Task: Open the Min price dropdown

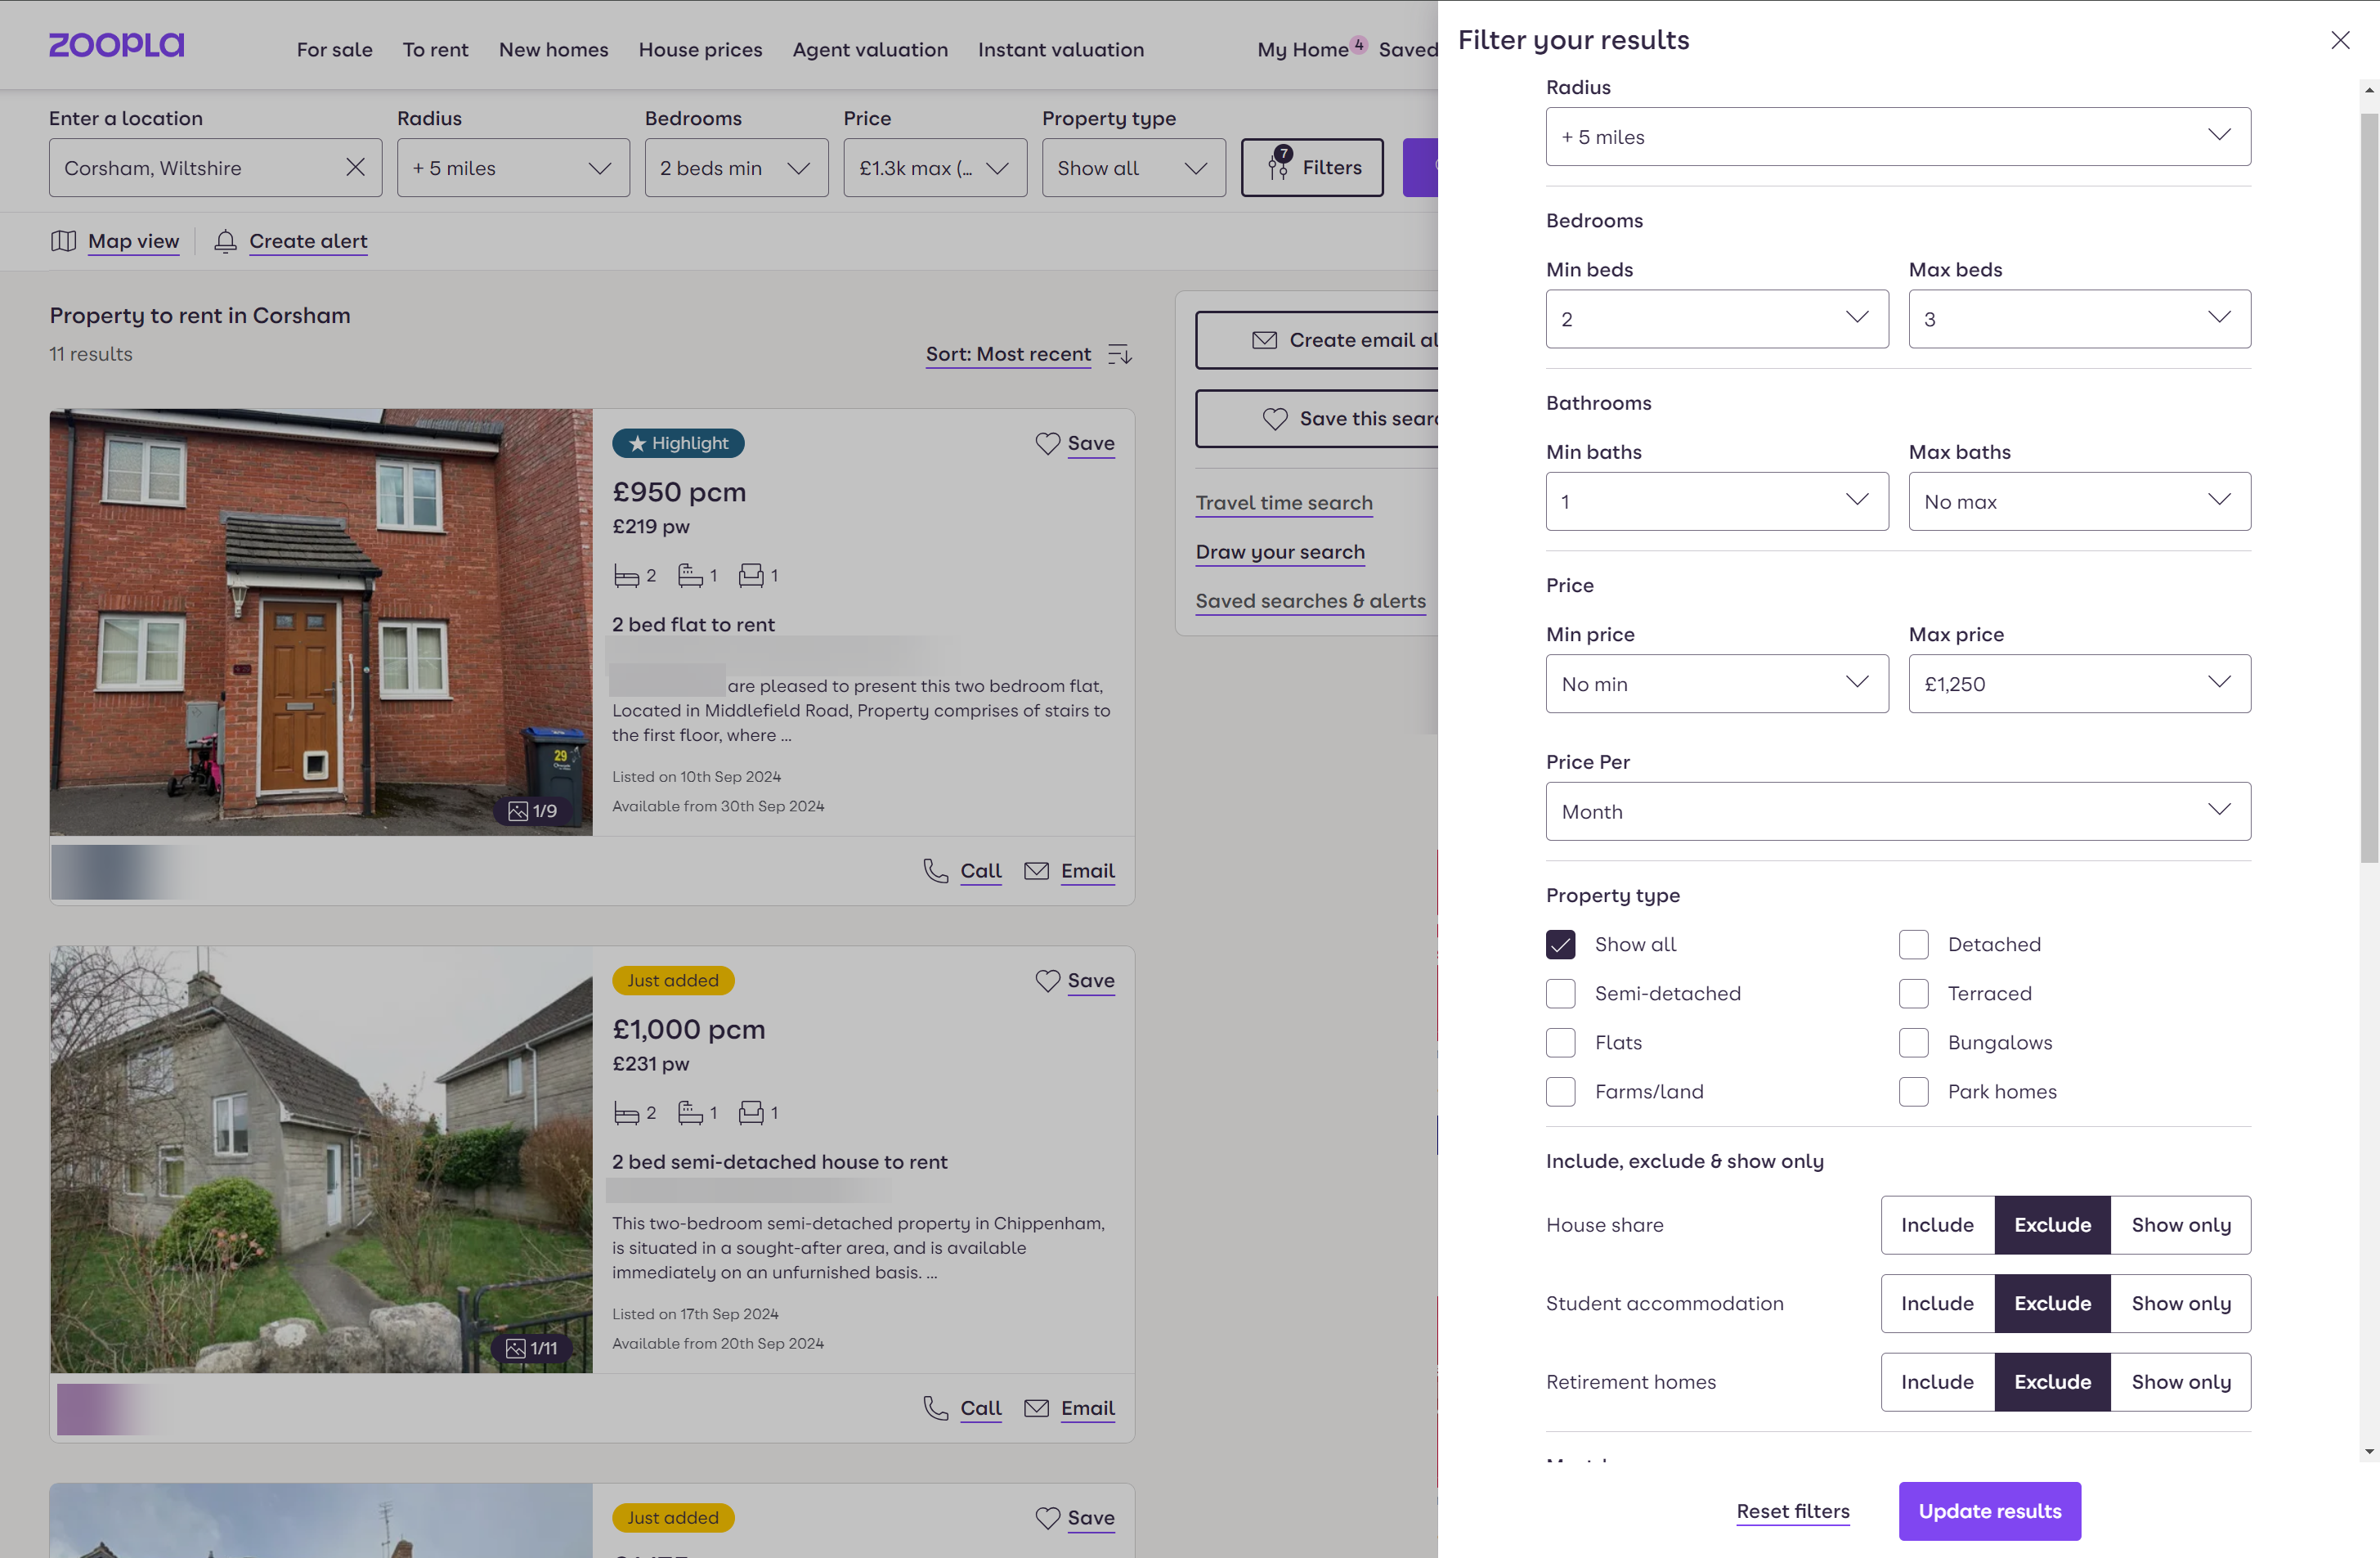Action: click(x=1716, y=684)
